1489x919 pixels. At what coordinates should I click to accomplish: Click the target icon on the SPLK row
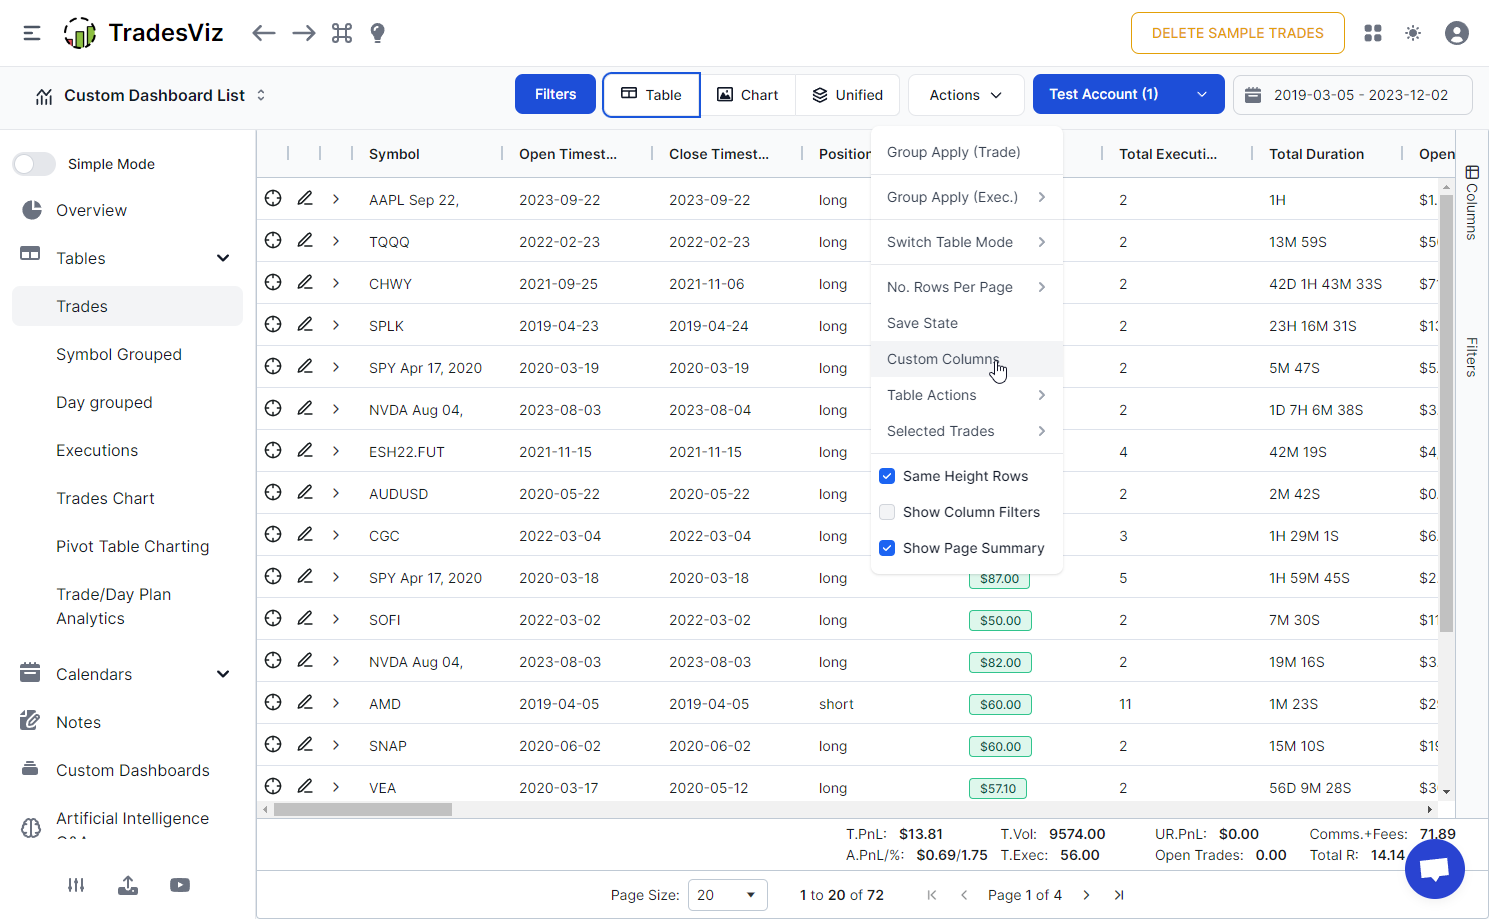[273, 325]
